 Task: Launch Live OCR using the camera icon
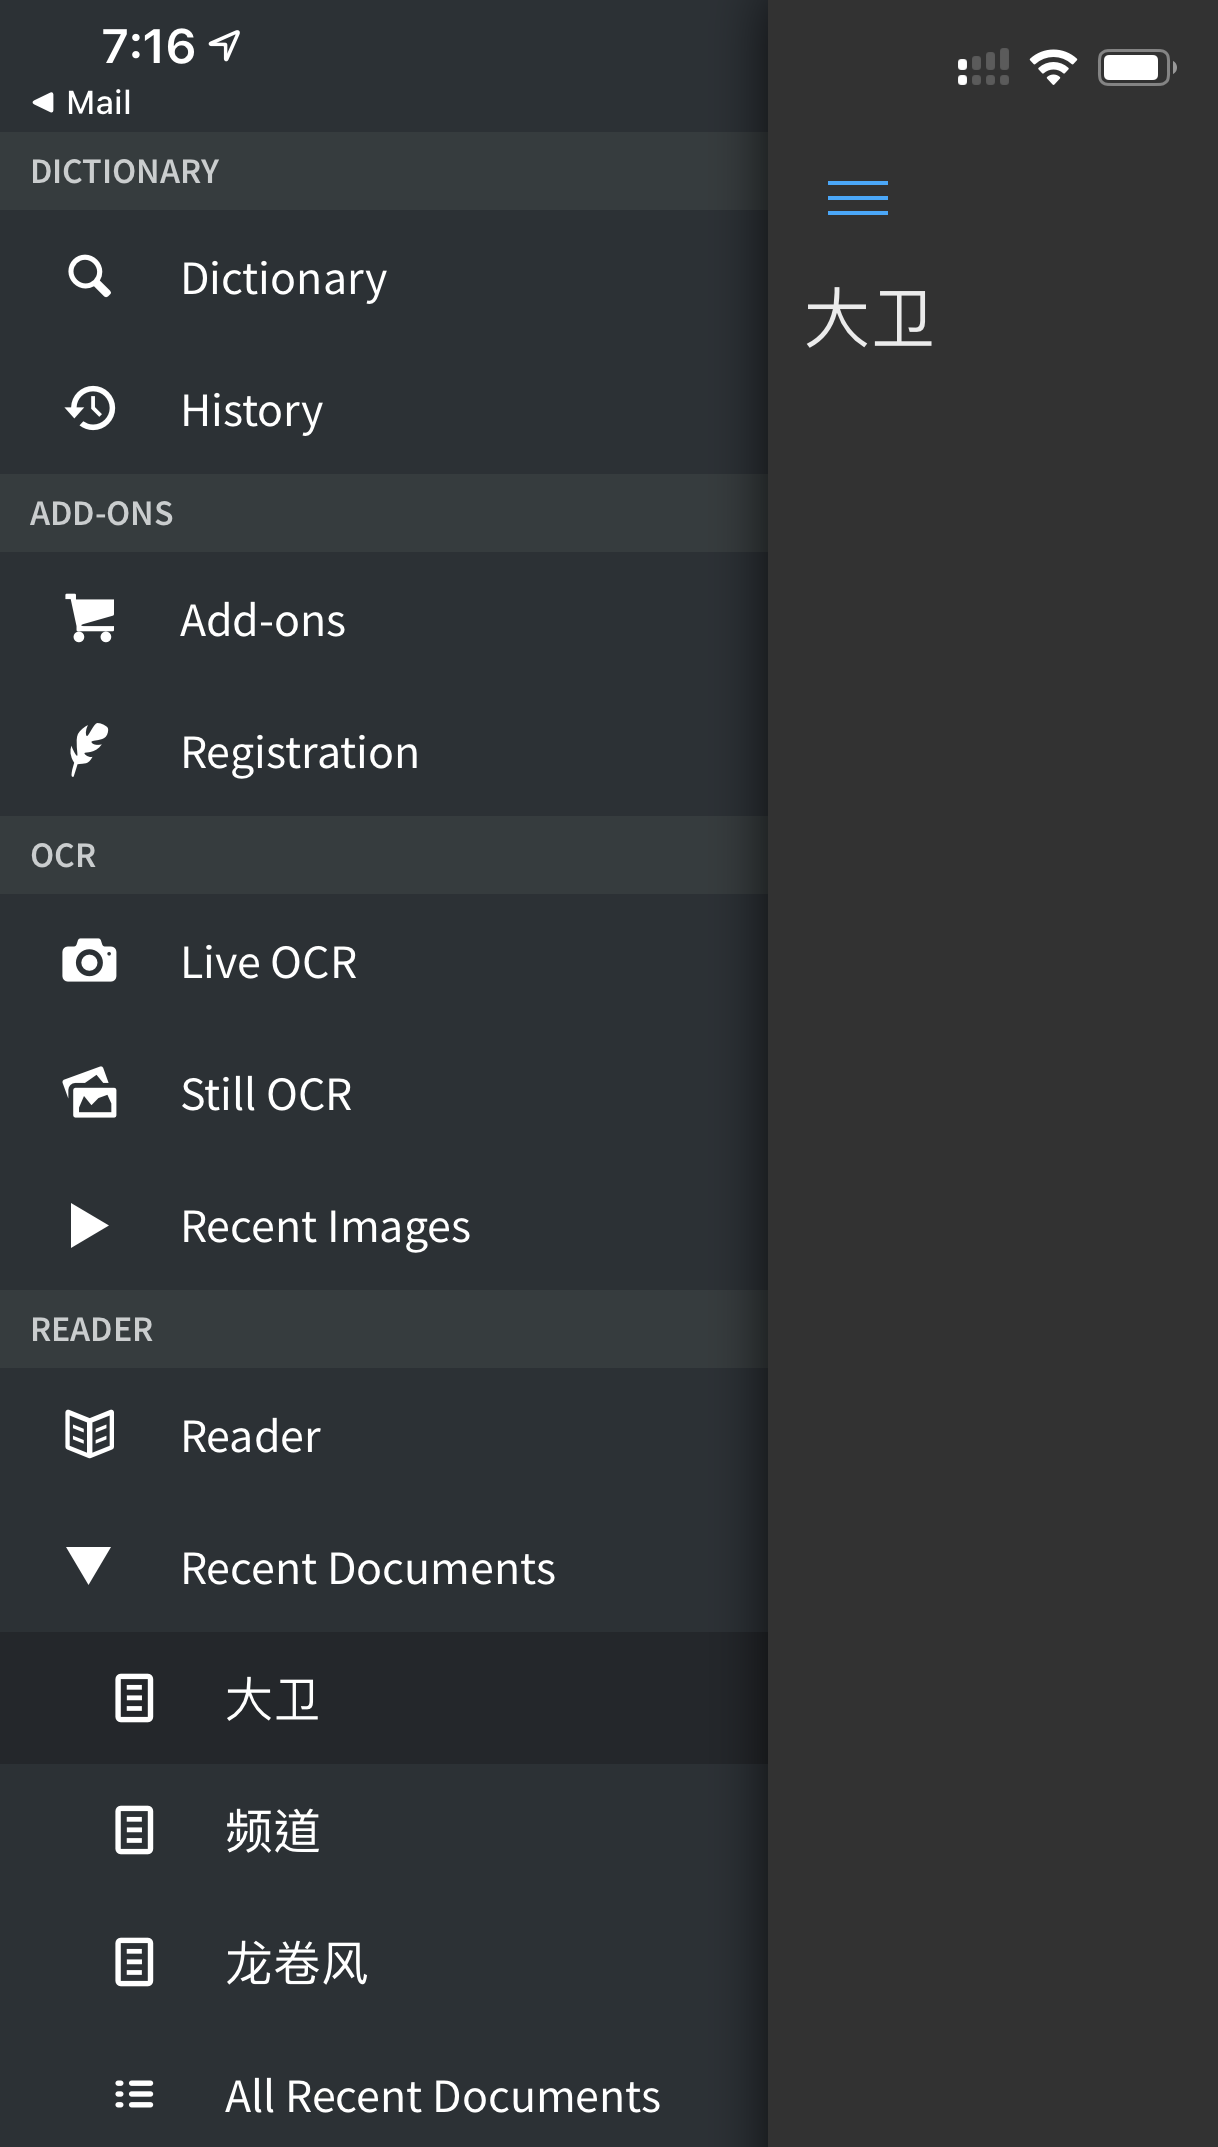click(89, 961)
